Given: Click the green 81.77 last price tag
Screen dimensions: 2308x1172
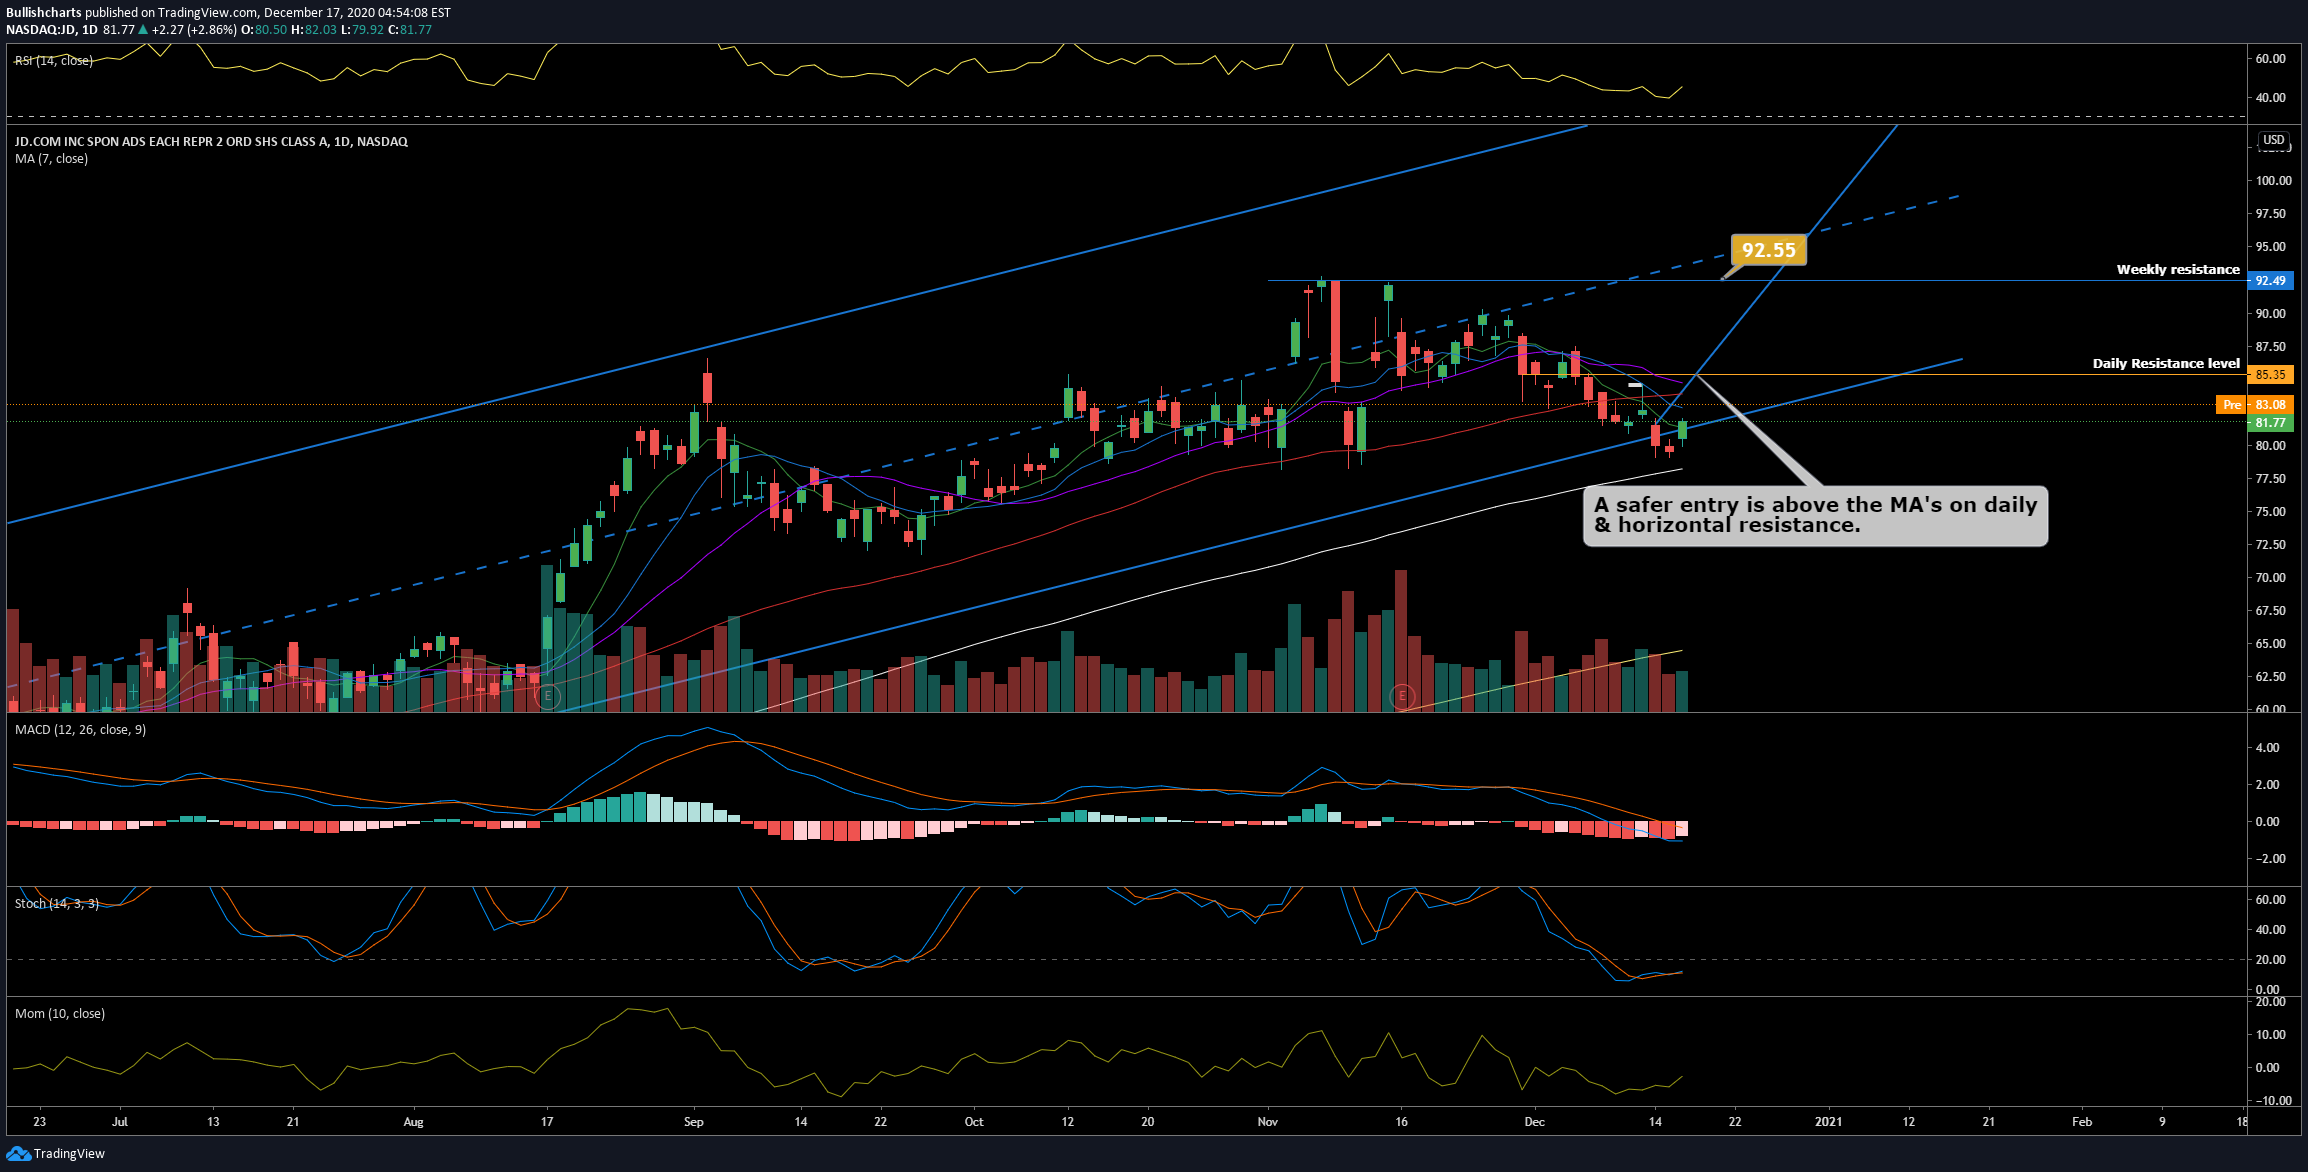Looking at the screenshot, I should pyautogui.click(x=2270, y=423).
